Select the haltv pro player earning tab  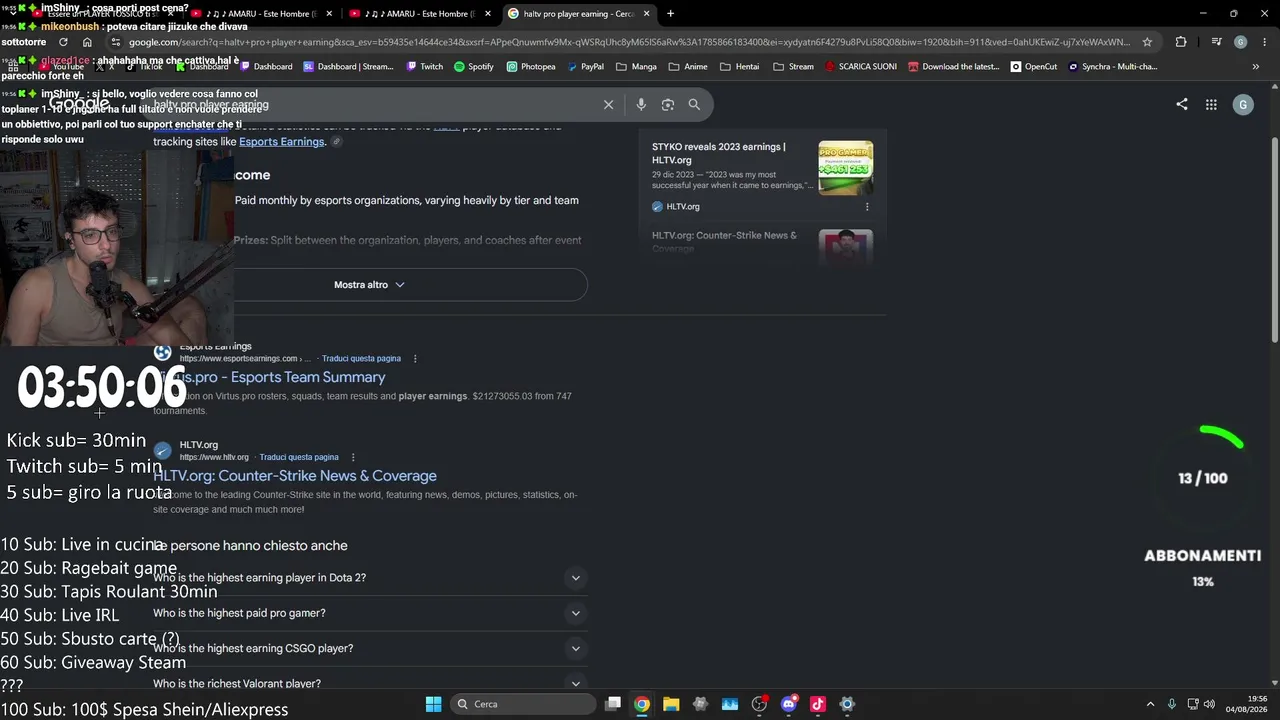coord(580,13)
